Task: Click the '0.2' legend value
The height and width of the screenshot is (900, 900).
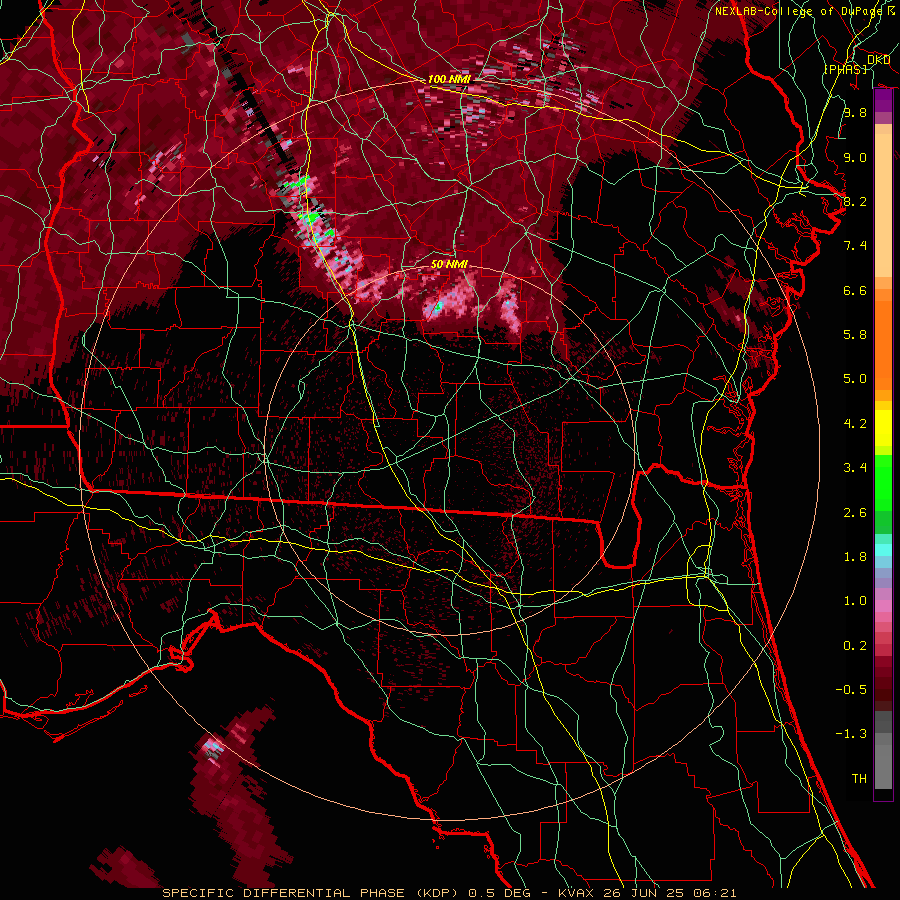Action: click(855, 646)
